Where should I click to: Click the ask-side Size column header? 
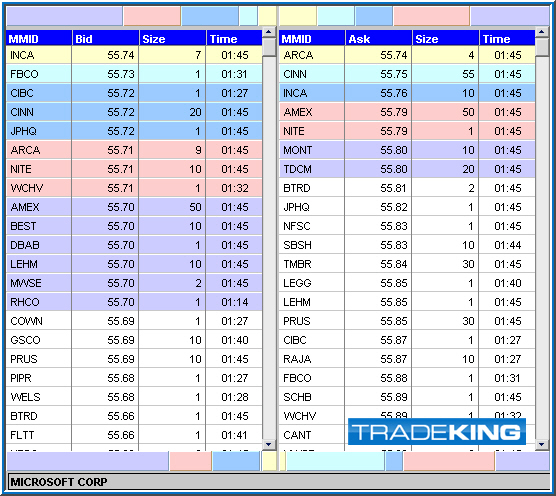pos(445,38)
